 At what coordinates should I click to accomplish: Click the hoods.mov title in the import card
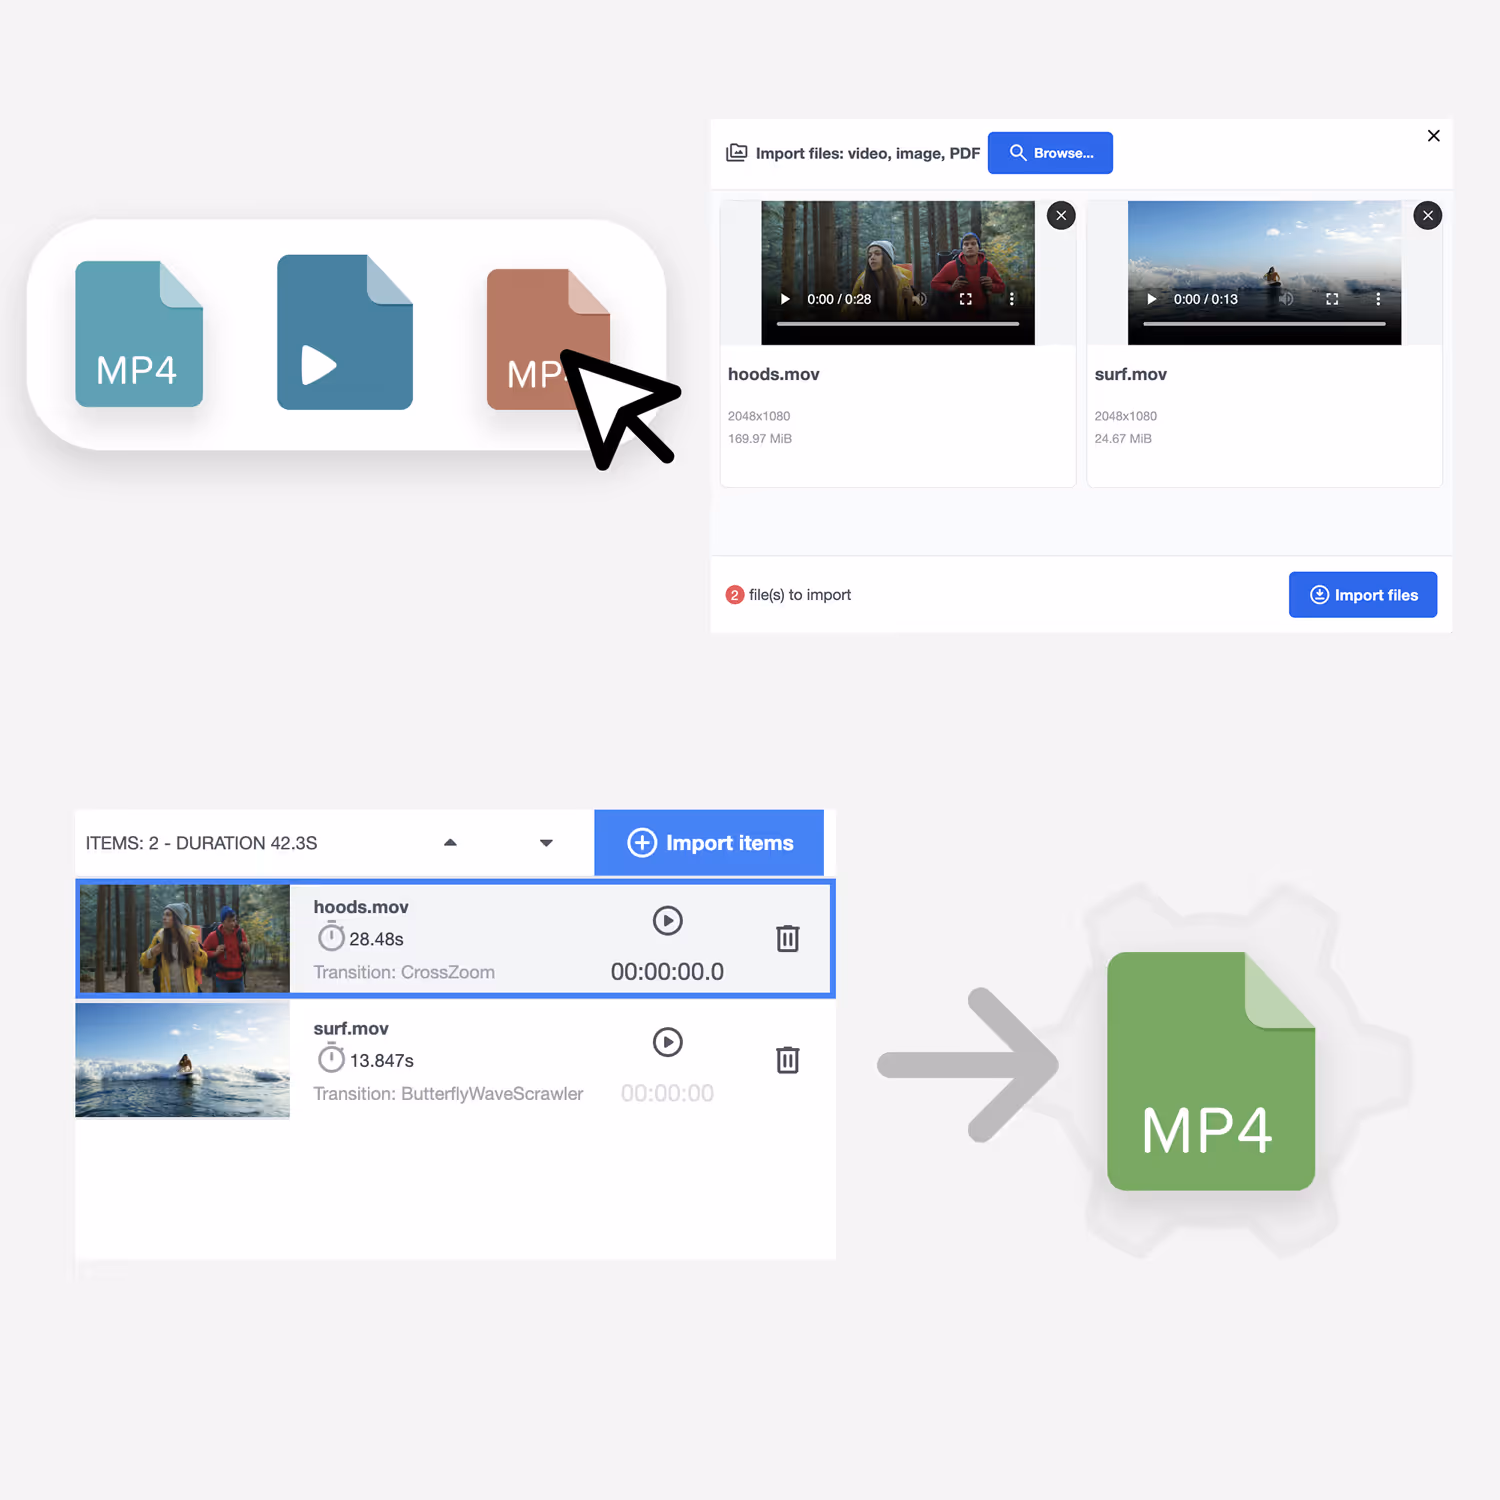(774, 374)
